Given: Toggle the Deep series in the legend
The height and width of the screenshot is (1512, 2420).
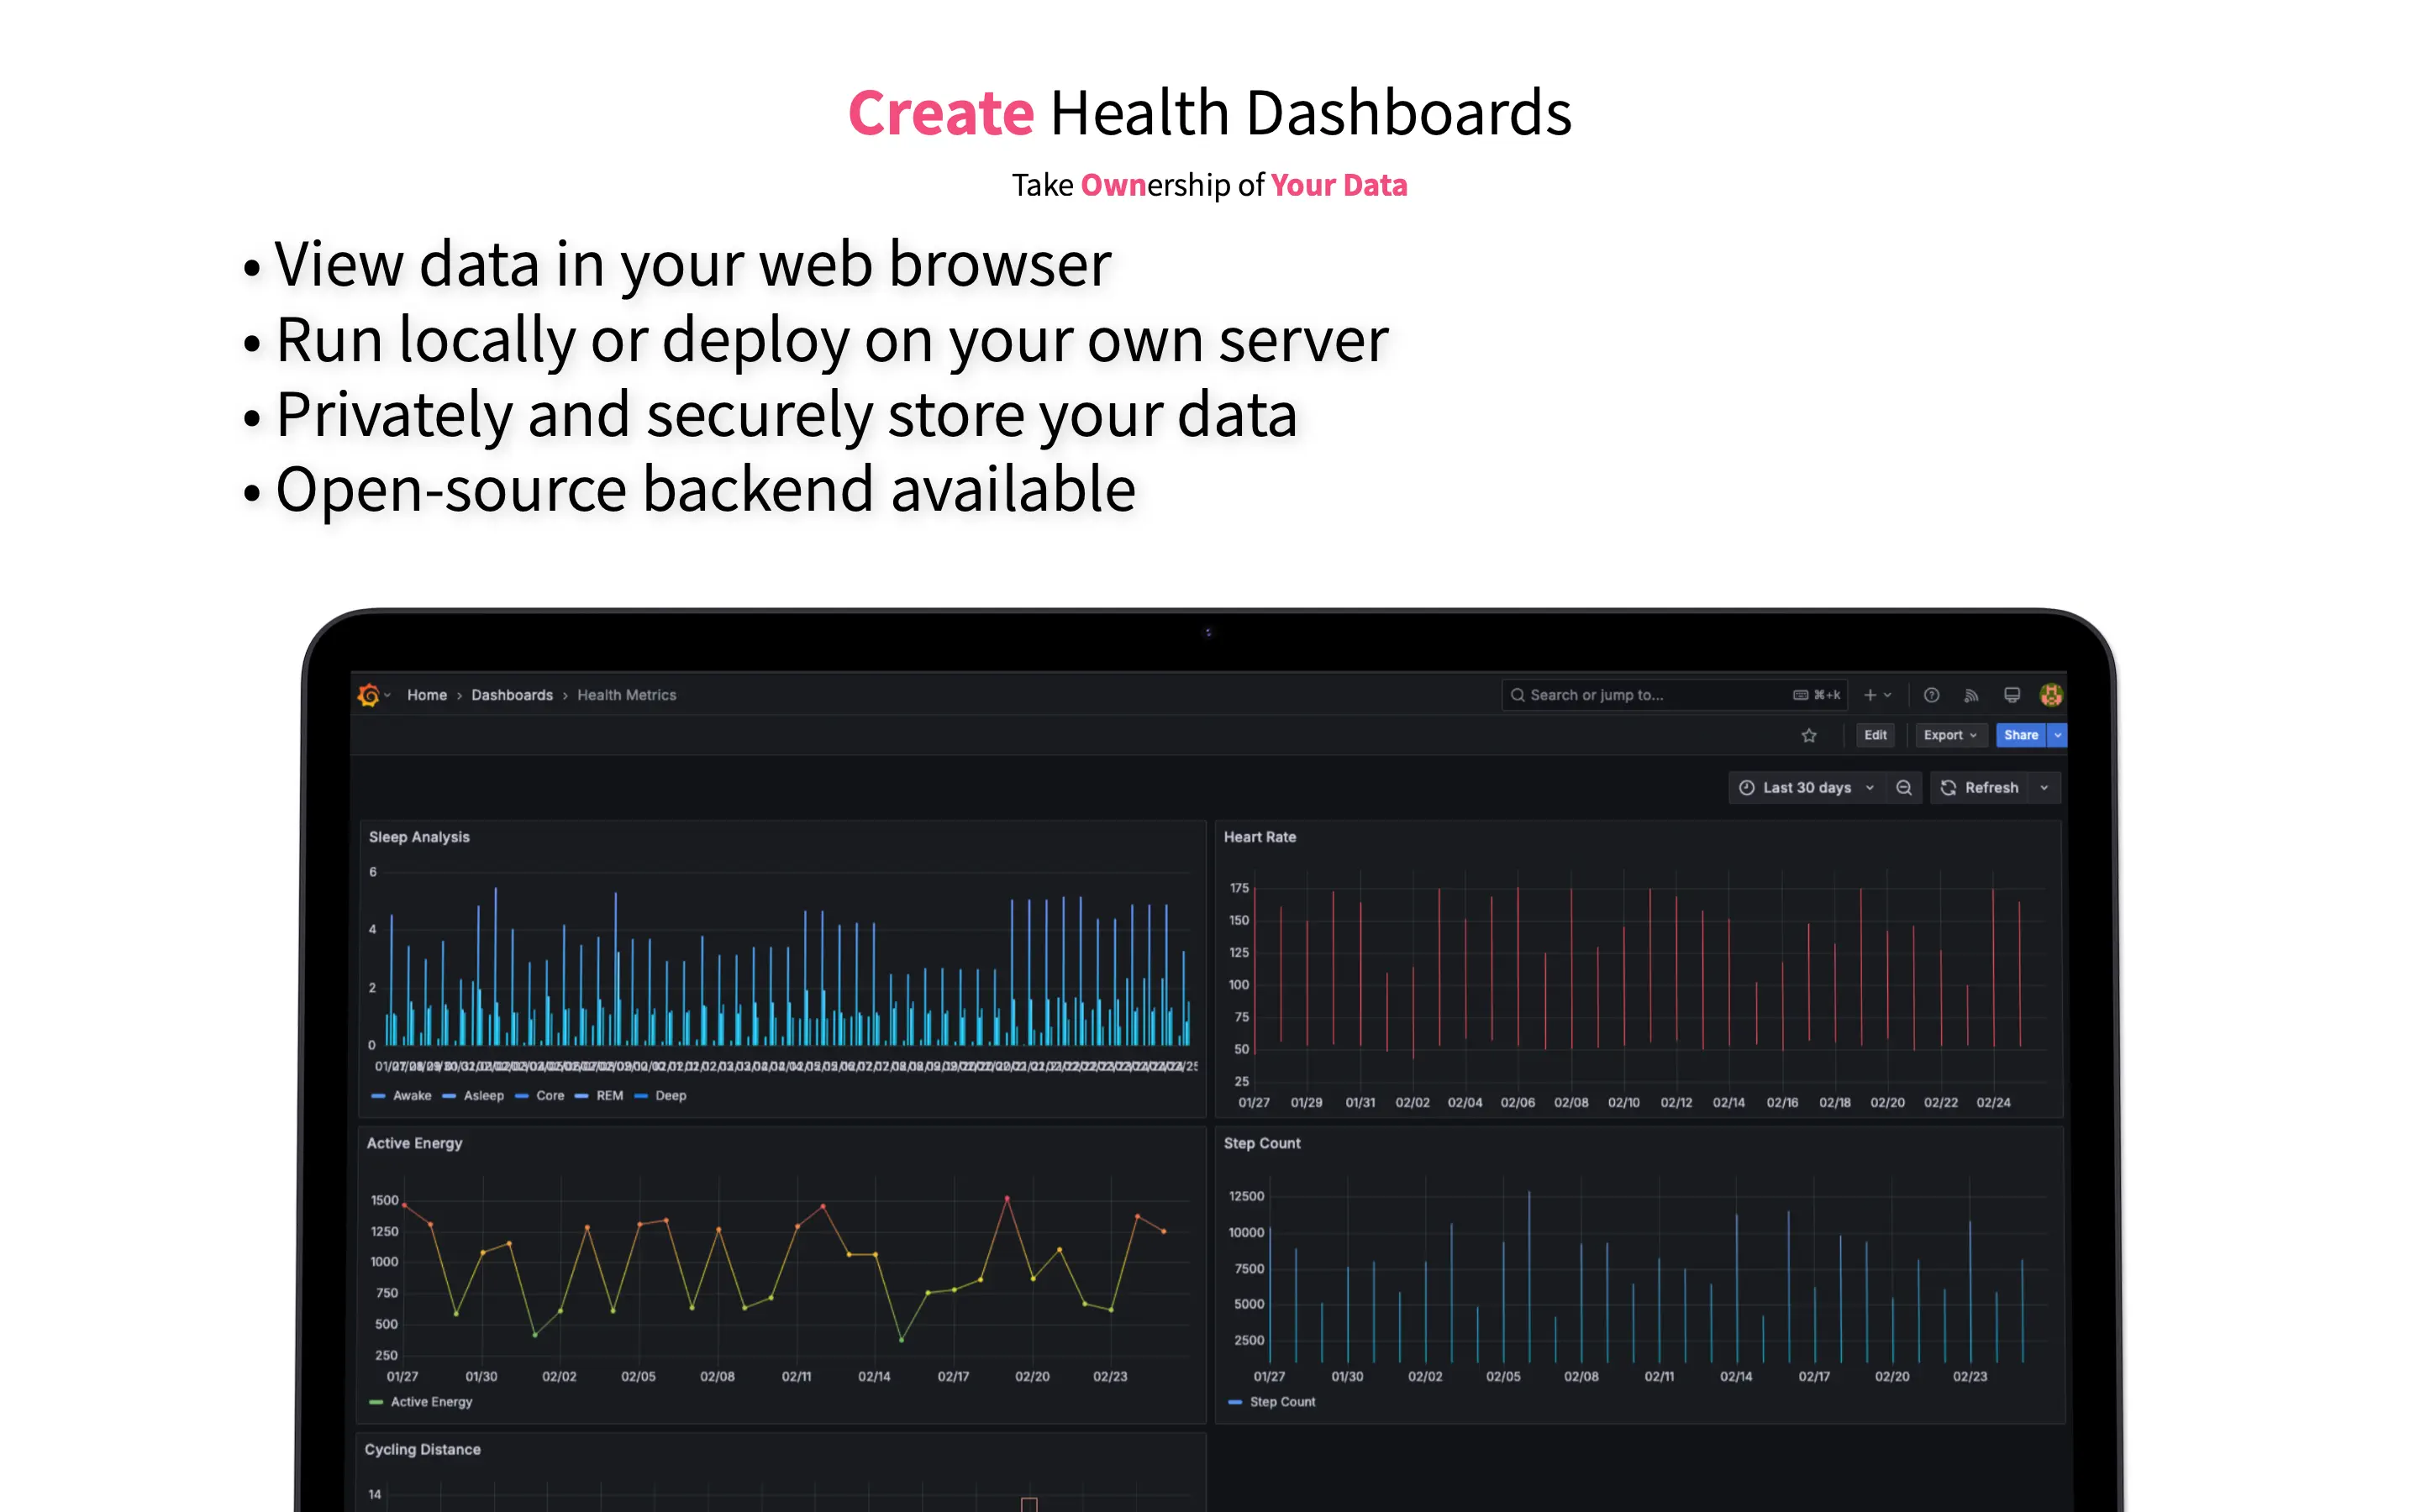Looking at the screenshot, I should coord(670,1096).
